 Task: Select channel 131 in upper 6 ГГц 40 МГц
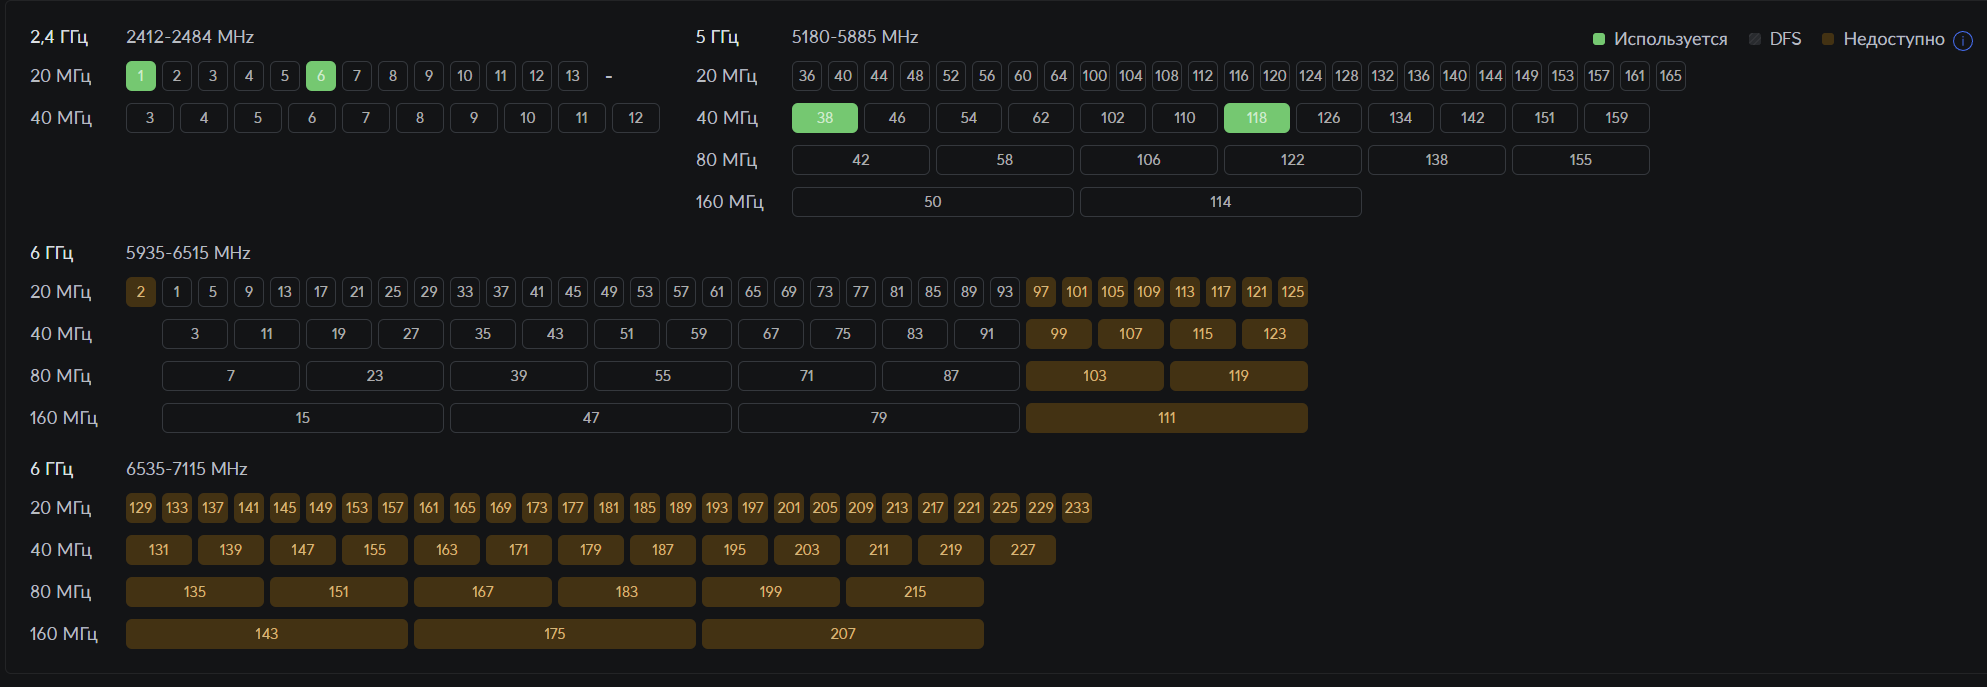pyautogui.click(x=159, y=550)
